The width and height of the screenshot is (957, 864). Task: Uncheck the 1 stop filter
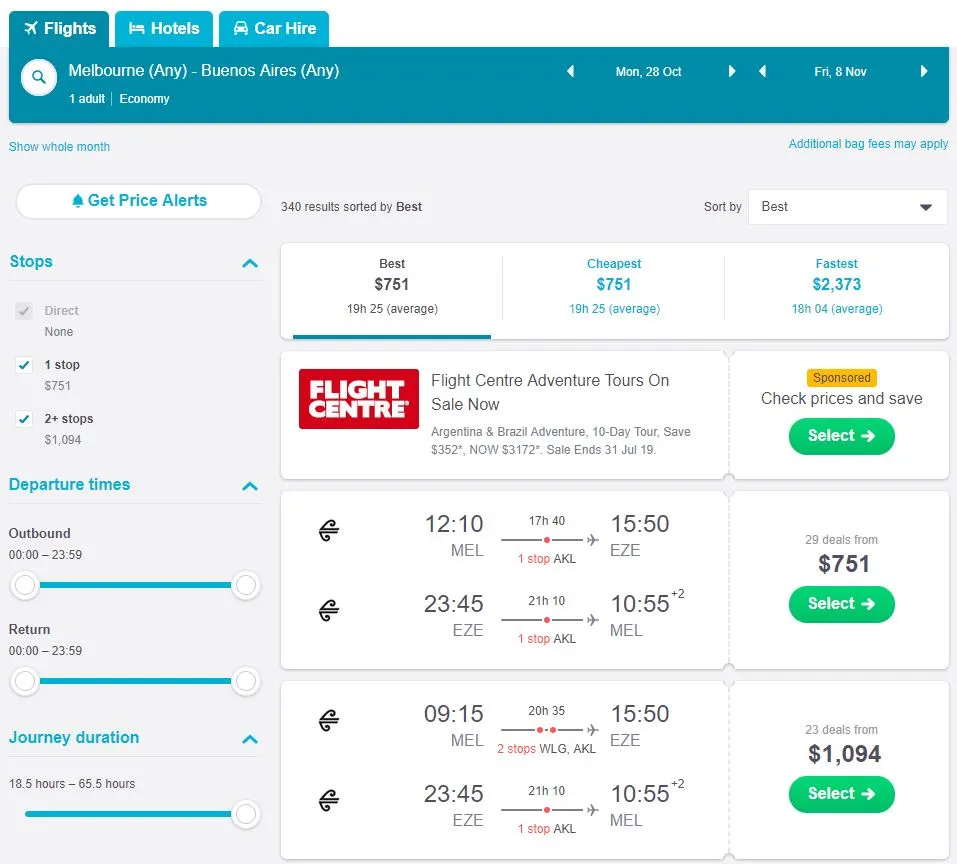point(24,365)
